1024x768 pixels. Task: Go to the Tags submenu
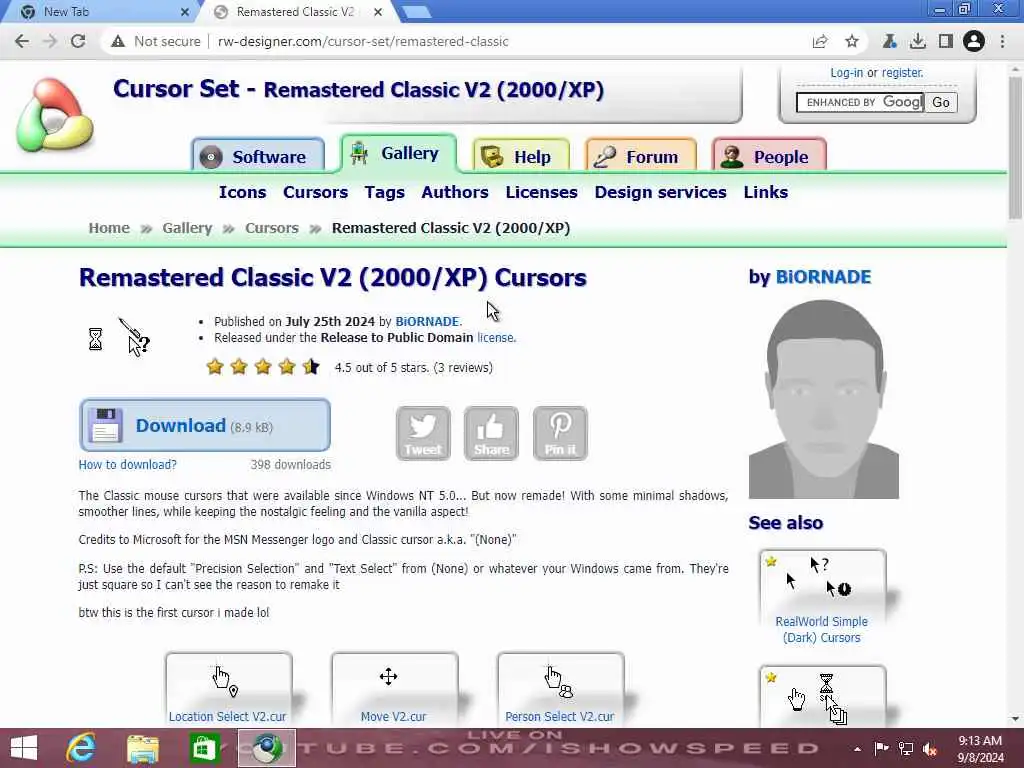[x=385, y=192]
